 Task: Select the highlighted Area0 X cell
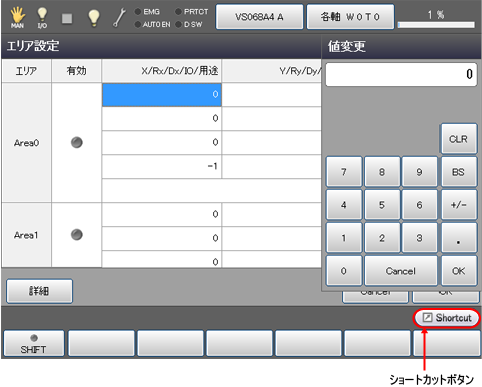point(162,95)
